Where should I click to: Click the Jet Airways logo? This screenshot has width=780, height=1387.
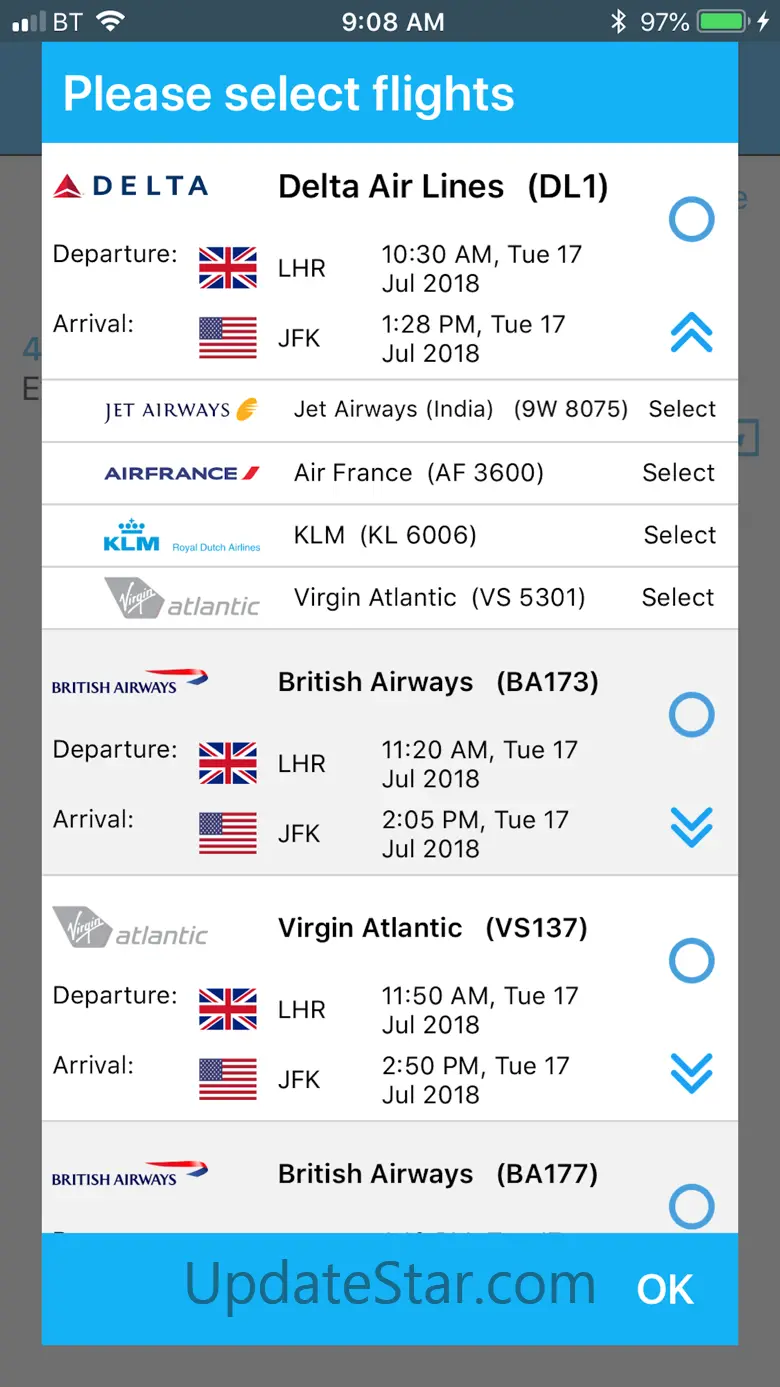pos(181,410)
